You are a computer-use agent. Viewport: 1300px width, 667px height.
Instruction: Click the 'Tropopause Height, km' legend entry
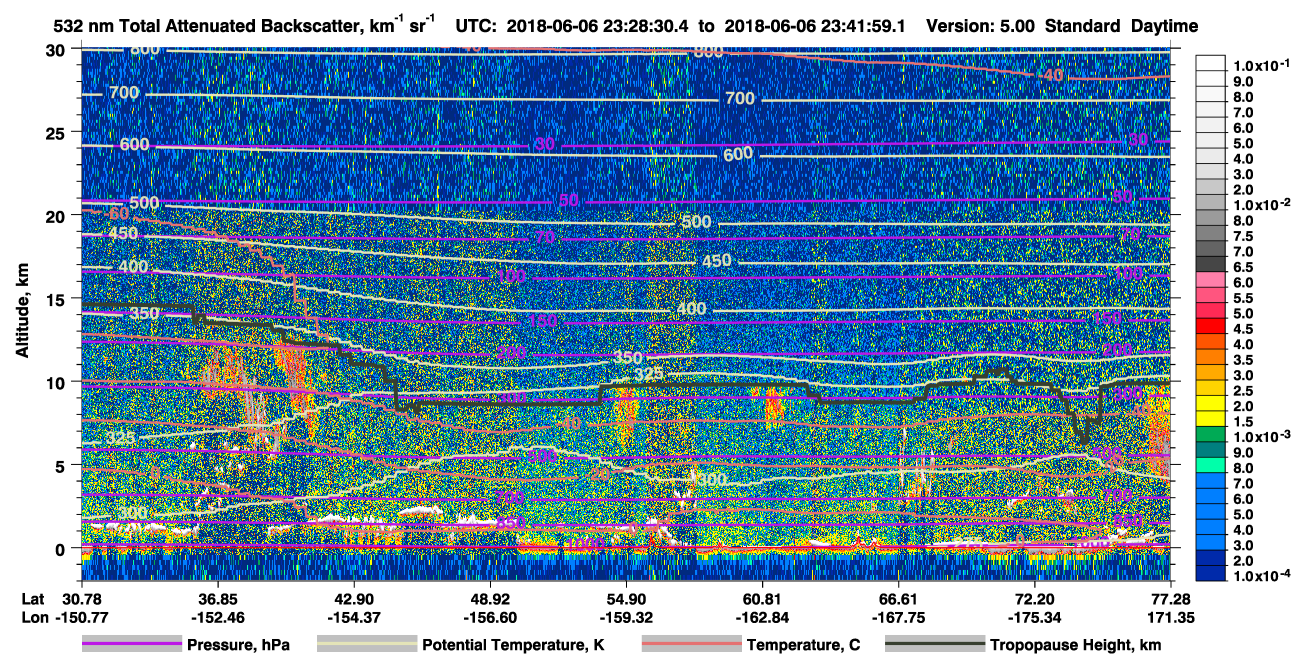click(1075, 645)
